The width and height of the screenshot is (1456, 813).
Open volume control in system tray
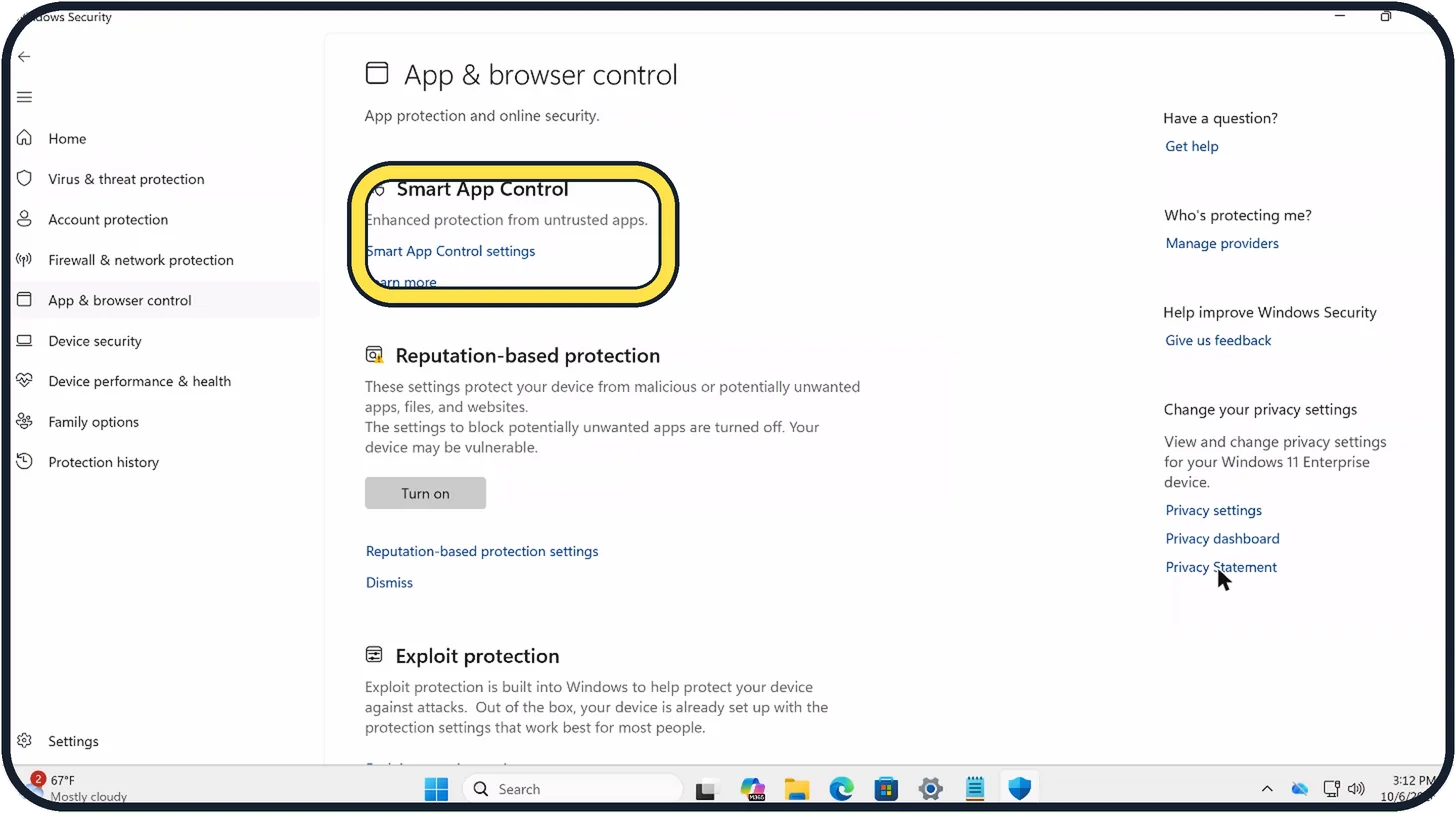tap(1357, 789)
